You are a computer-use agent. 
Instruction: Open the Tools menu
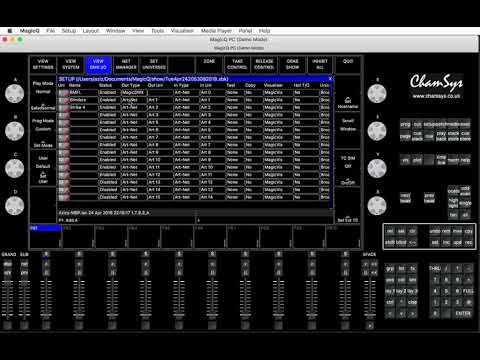(x=157, y=31)
